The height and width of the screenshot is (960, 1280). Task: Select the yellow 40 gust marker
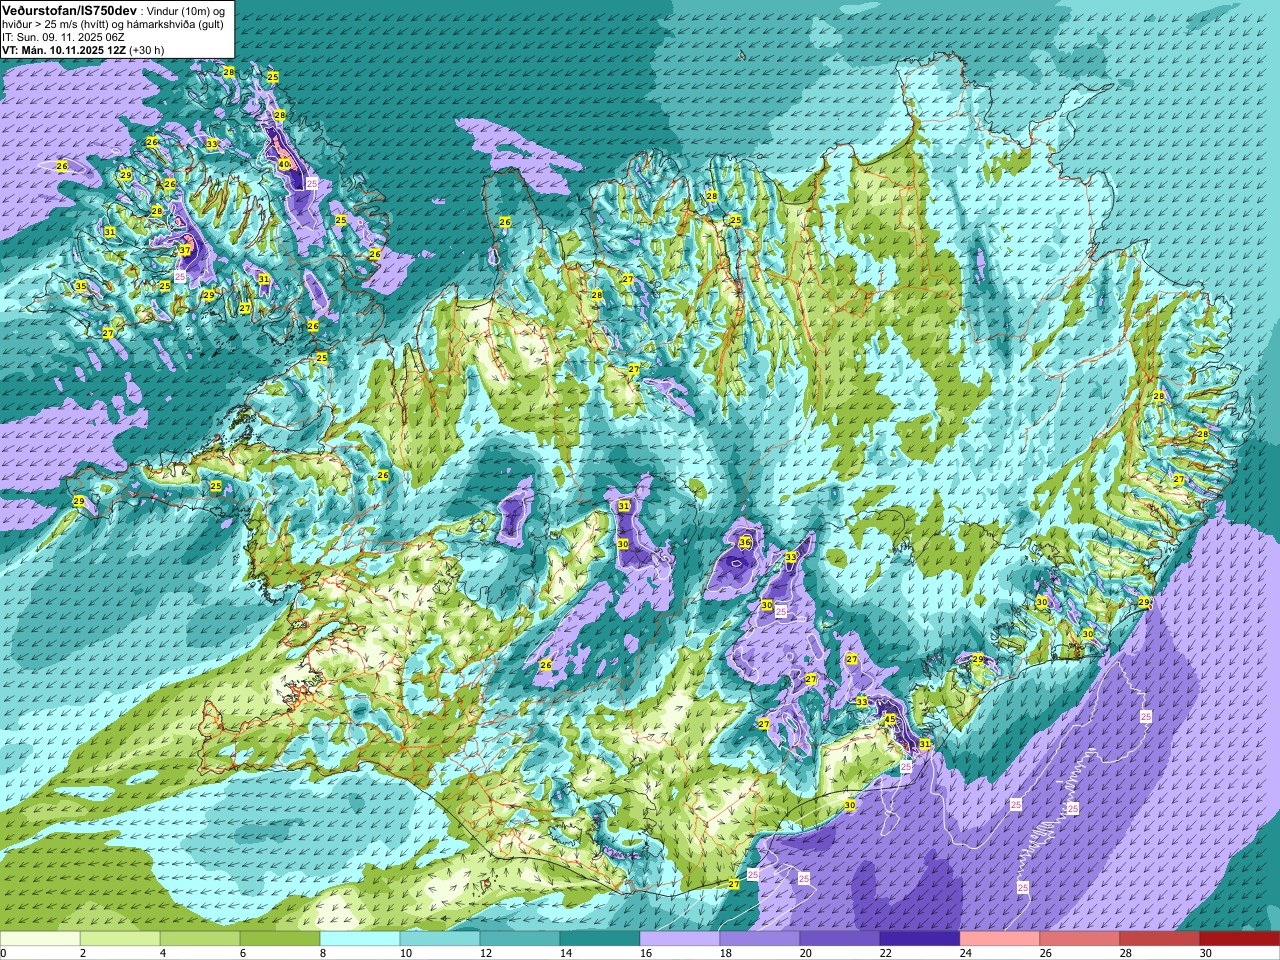coord(284,164)
